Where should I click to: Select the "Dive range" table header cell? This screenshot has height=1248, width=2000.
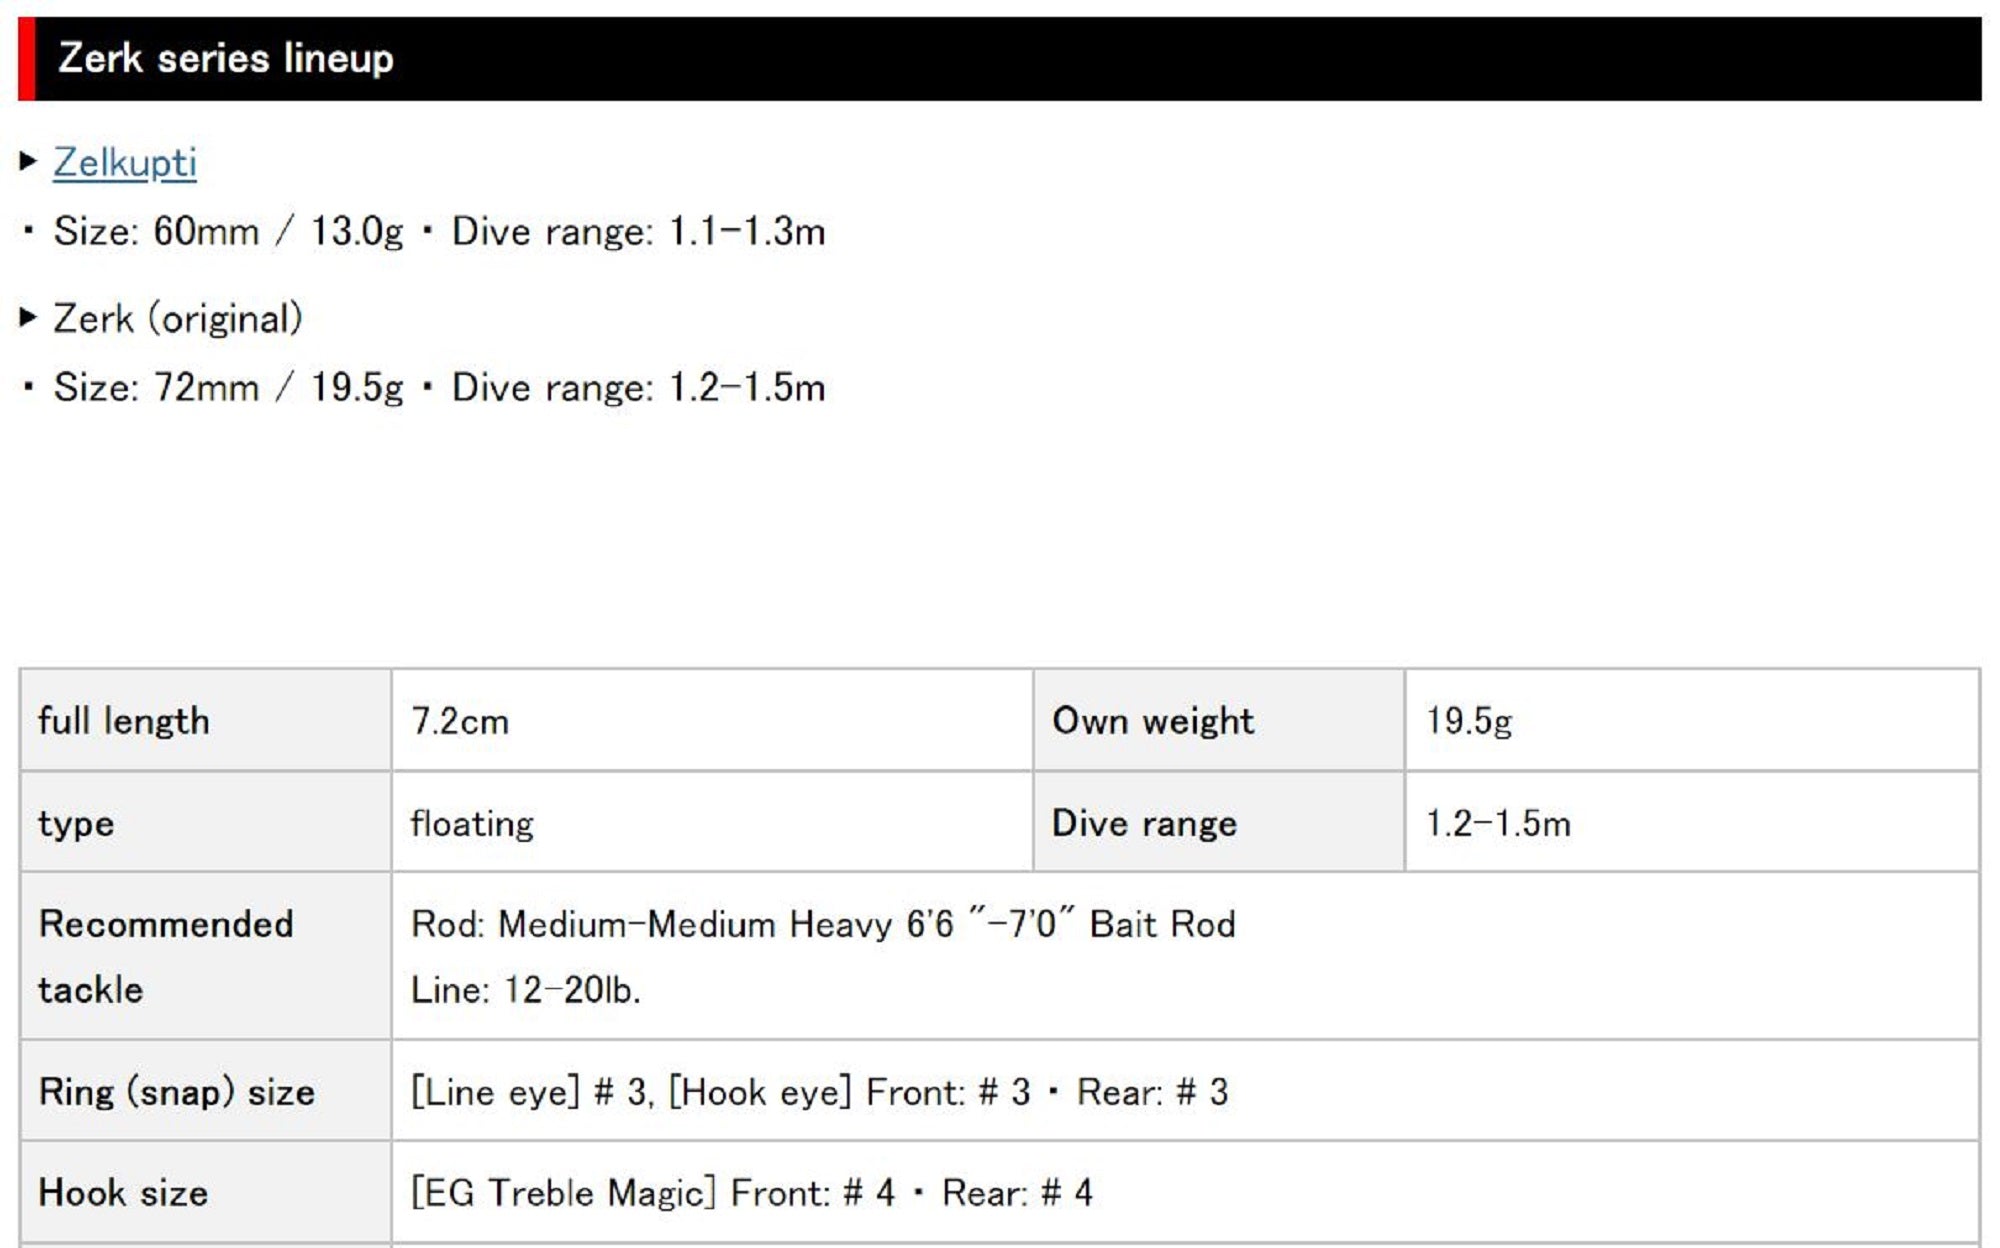pos(1217,822)
